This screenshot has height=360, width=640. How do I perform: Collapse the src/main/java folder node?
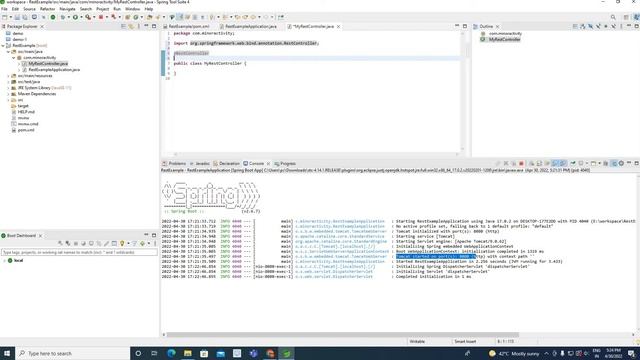click(8, 52)
